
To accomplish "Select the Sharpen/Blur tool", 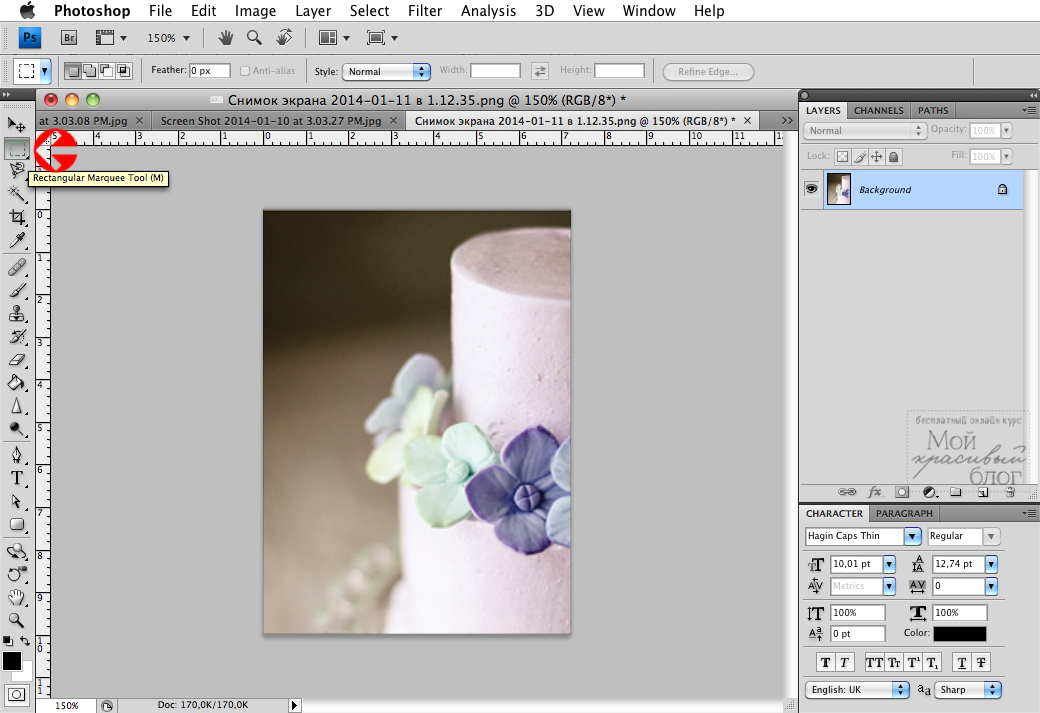I will 17,406.
